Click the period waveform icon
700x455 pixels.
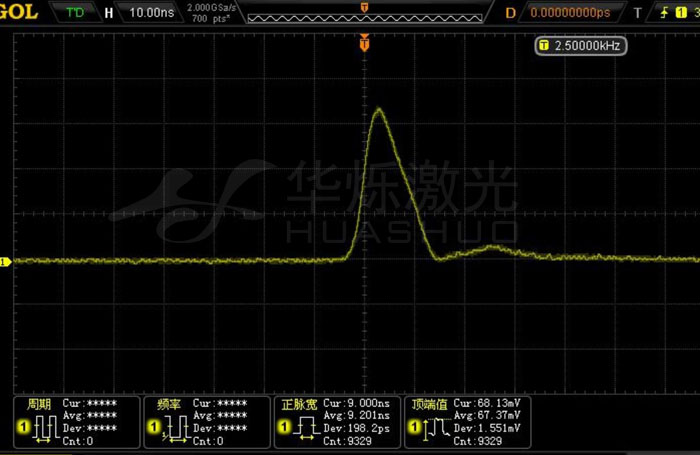45,429
